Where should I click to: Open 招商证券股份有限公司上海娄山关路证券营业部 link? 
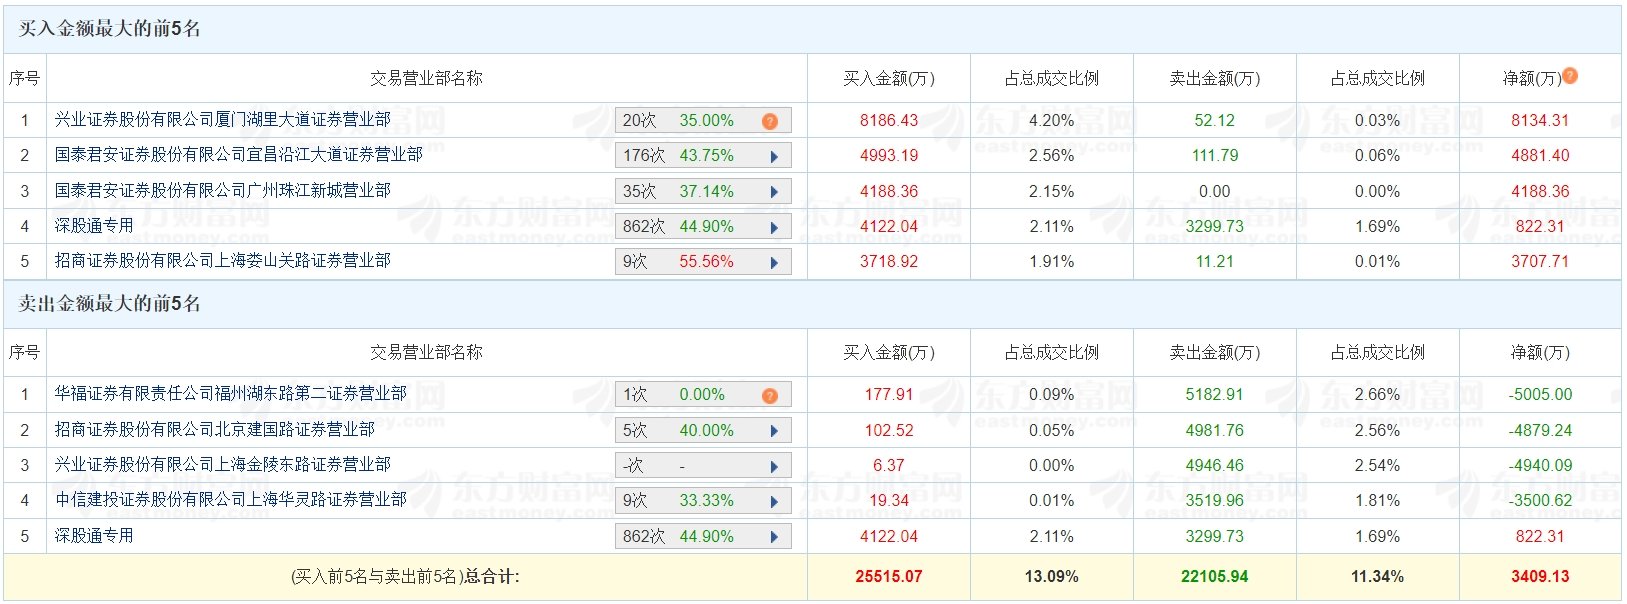point(222,261)
